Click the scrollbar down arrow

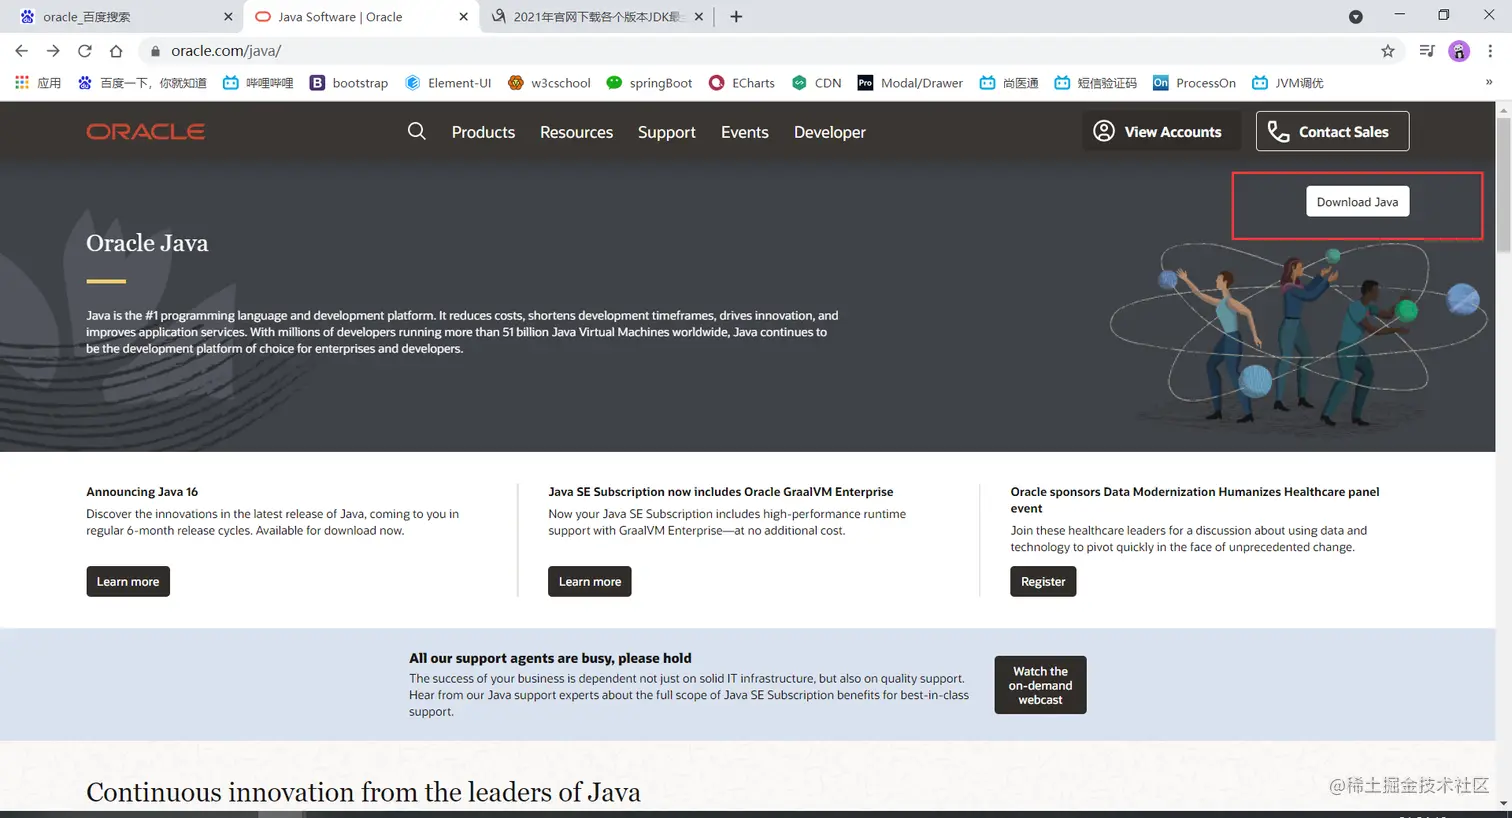coord(1503,803)
